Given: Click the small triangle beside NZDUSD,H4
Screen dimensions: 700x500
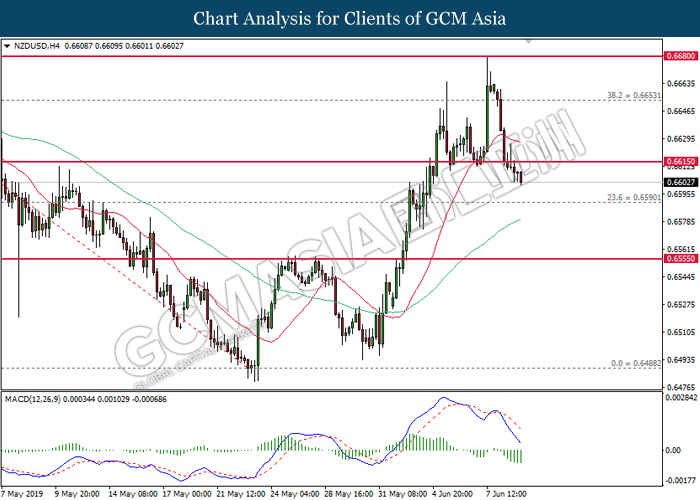Looking at the screenshot, I should pyautogui.click(x=7, y=46).
